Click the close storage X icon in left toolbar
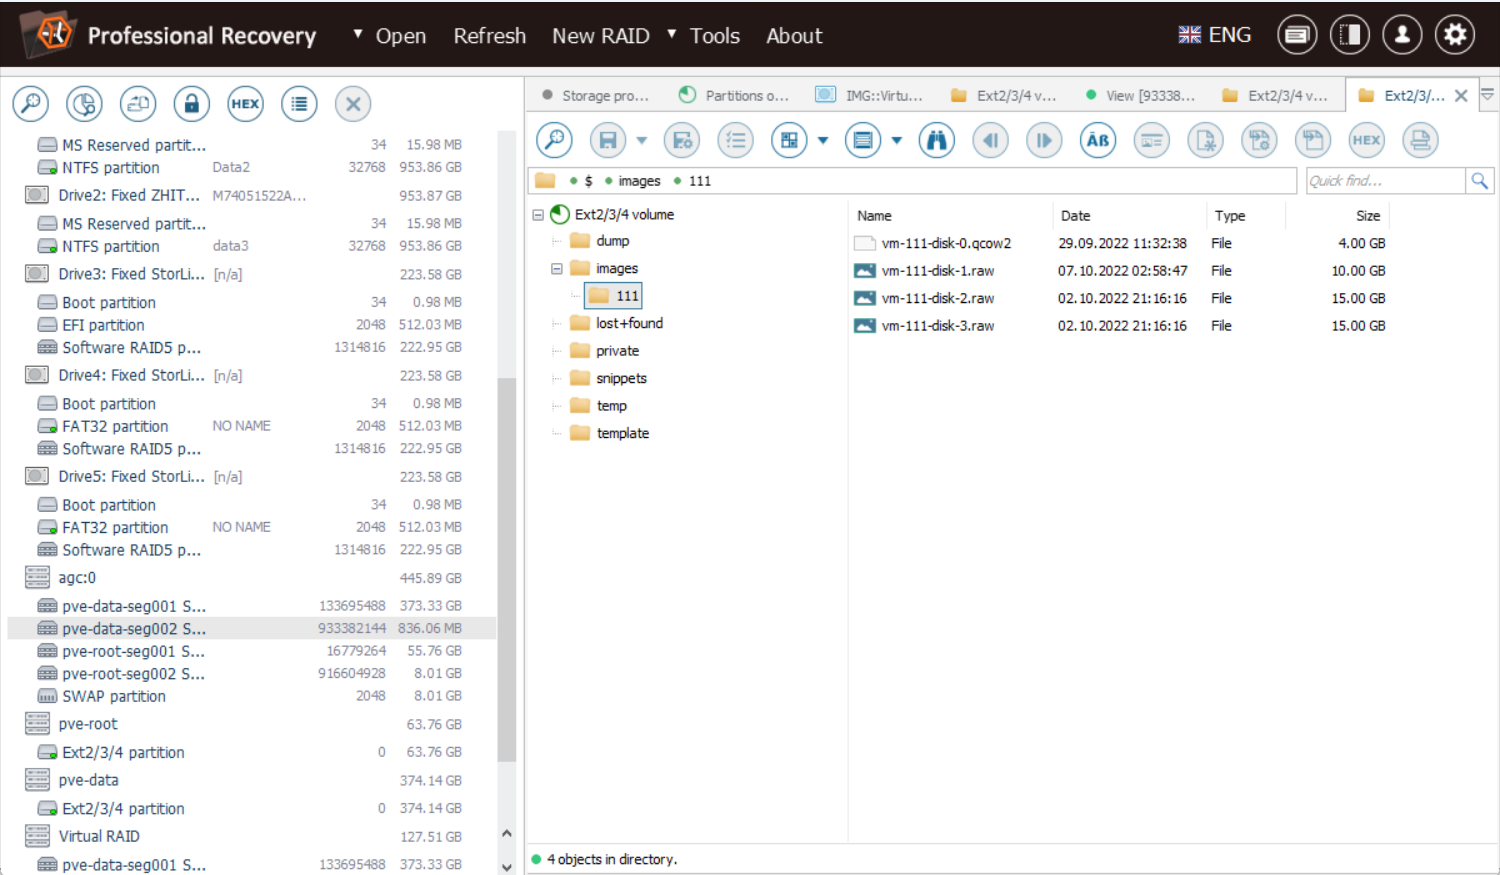Image resolution: width=1500 pixels, height=875 pixels. click(x=353, y=104)
